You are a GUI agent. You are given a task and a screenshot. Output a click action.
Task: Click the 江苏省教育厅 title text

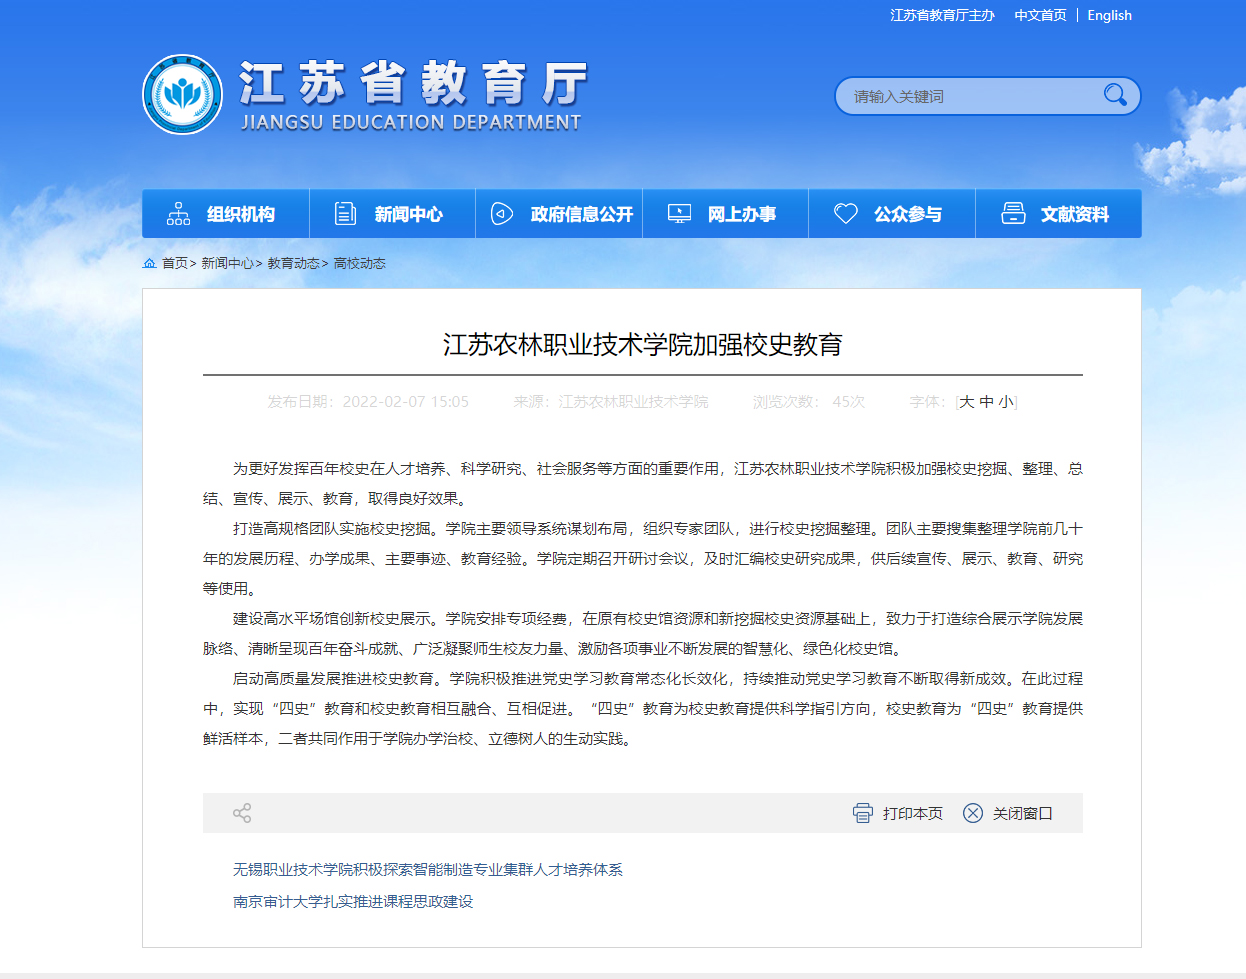(x=413, y=82)
